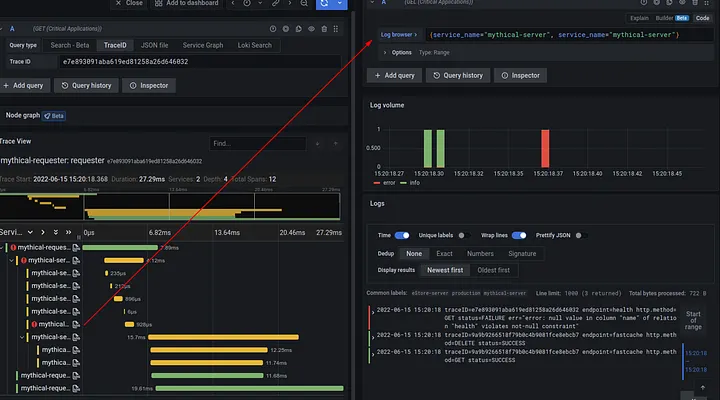Click the Trace ID input field

[200, 62]
